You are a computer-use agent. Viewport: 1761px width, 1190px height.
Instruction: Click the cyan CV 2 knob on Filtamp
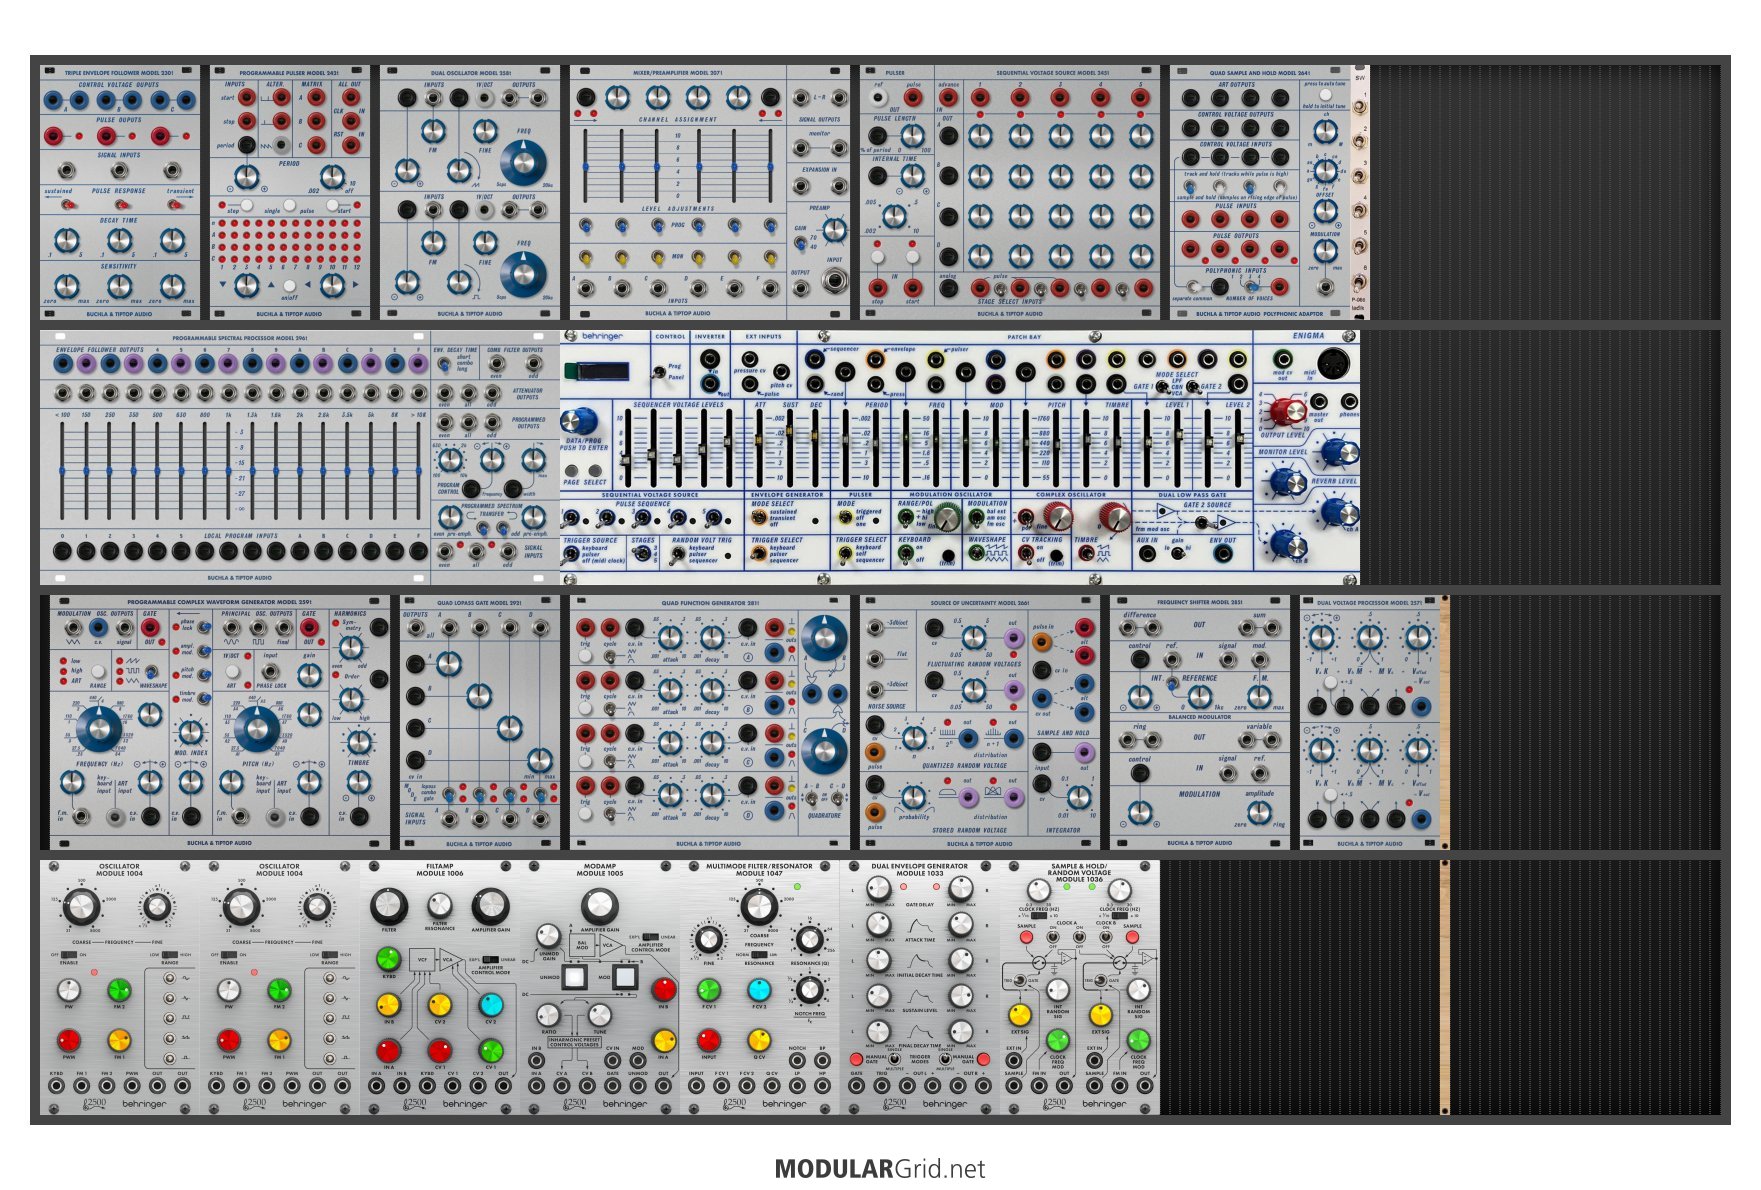click(491, 1005)
